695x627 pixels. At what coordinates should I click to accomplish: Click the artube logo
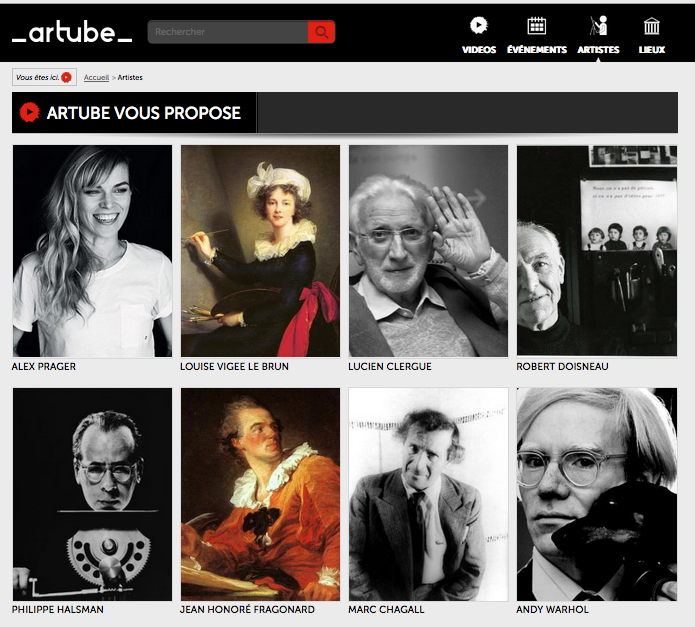click(x=72, y=32)
